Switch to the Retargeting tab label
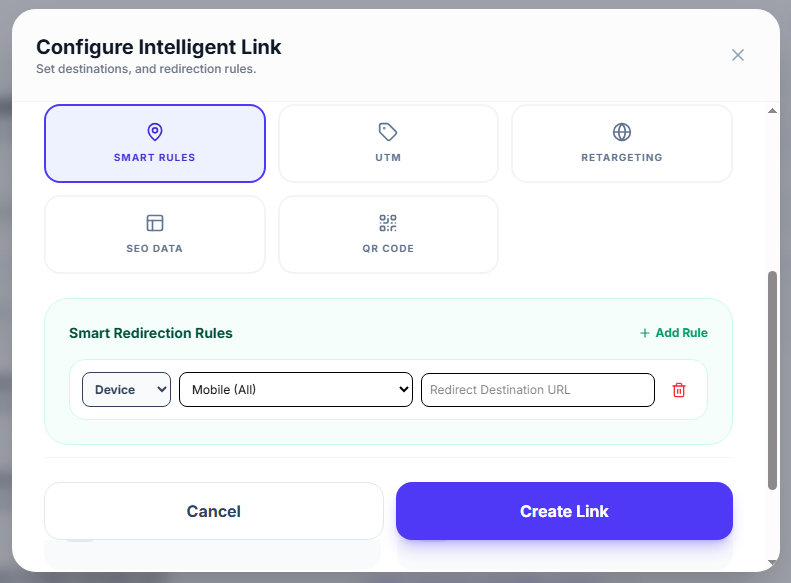 [x=622, y=157]
